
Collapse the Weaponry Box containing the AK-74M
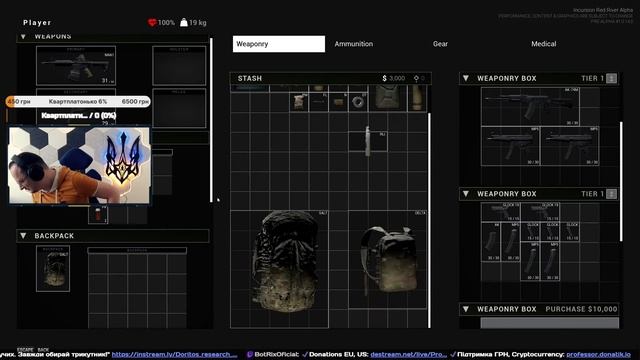click(466, 78)
